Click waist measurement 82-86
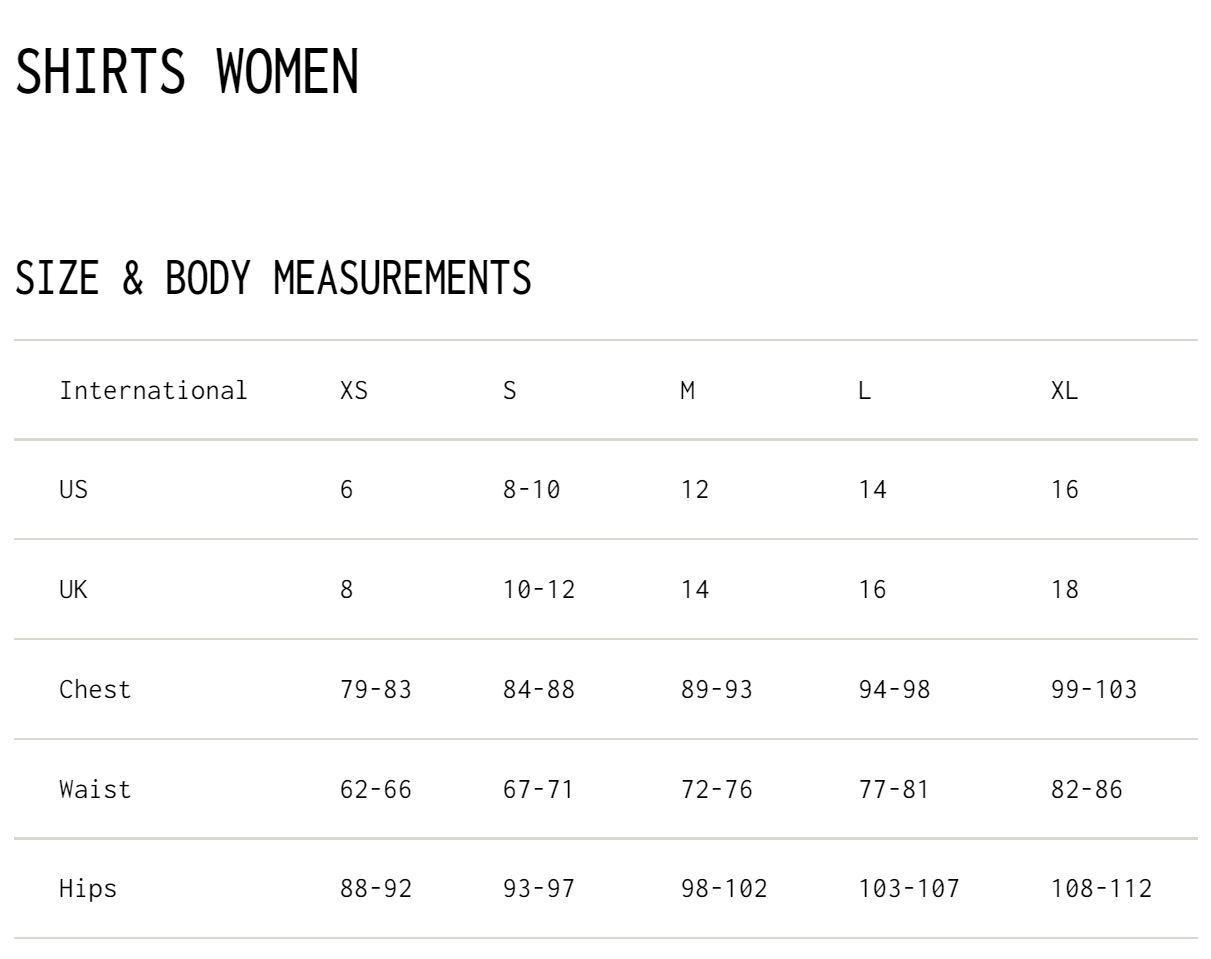Viewport: 1211px width, 959px height. pyautogui.click(x=1087, y=790)
